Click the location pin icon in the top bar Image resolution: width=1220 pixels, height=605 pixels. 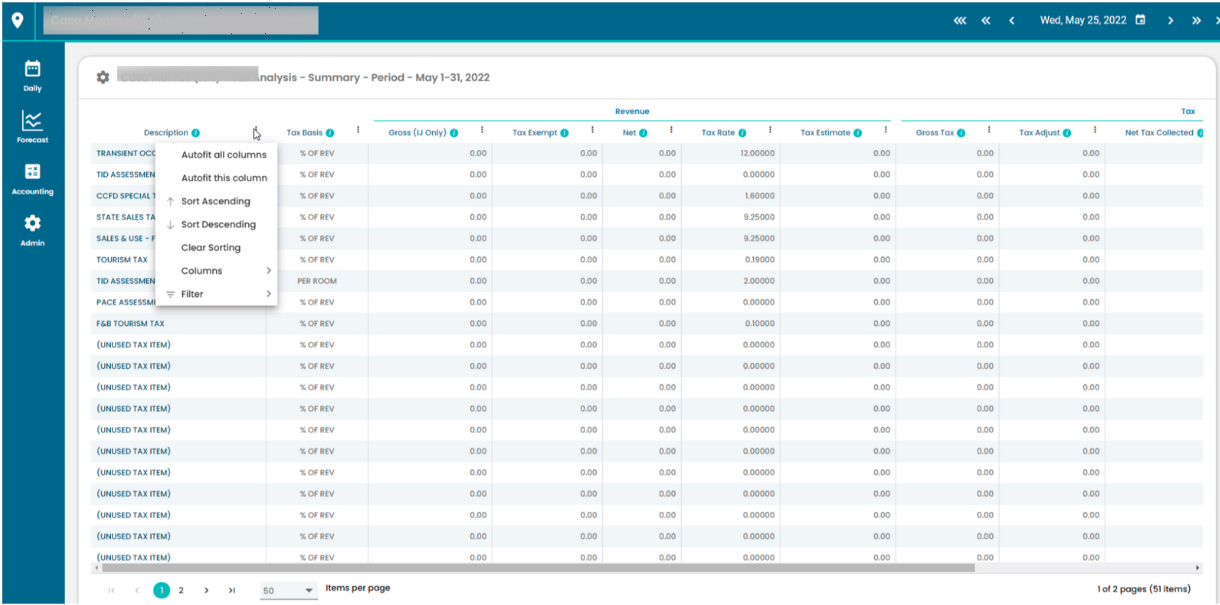[18, 19]
